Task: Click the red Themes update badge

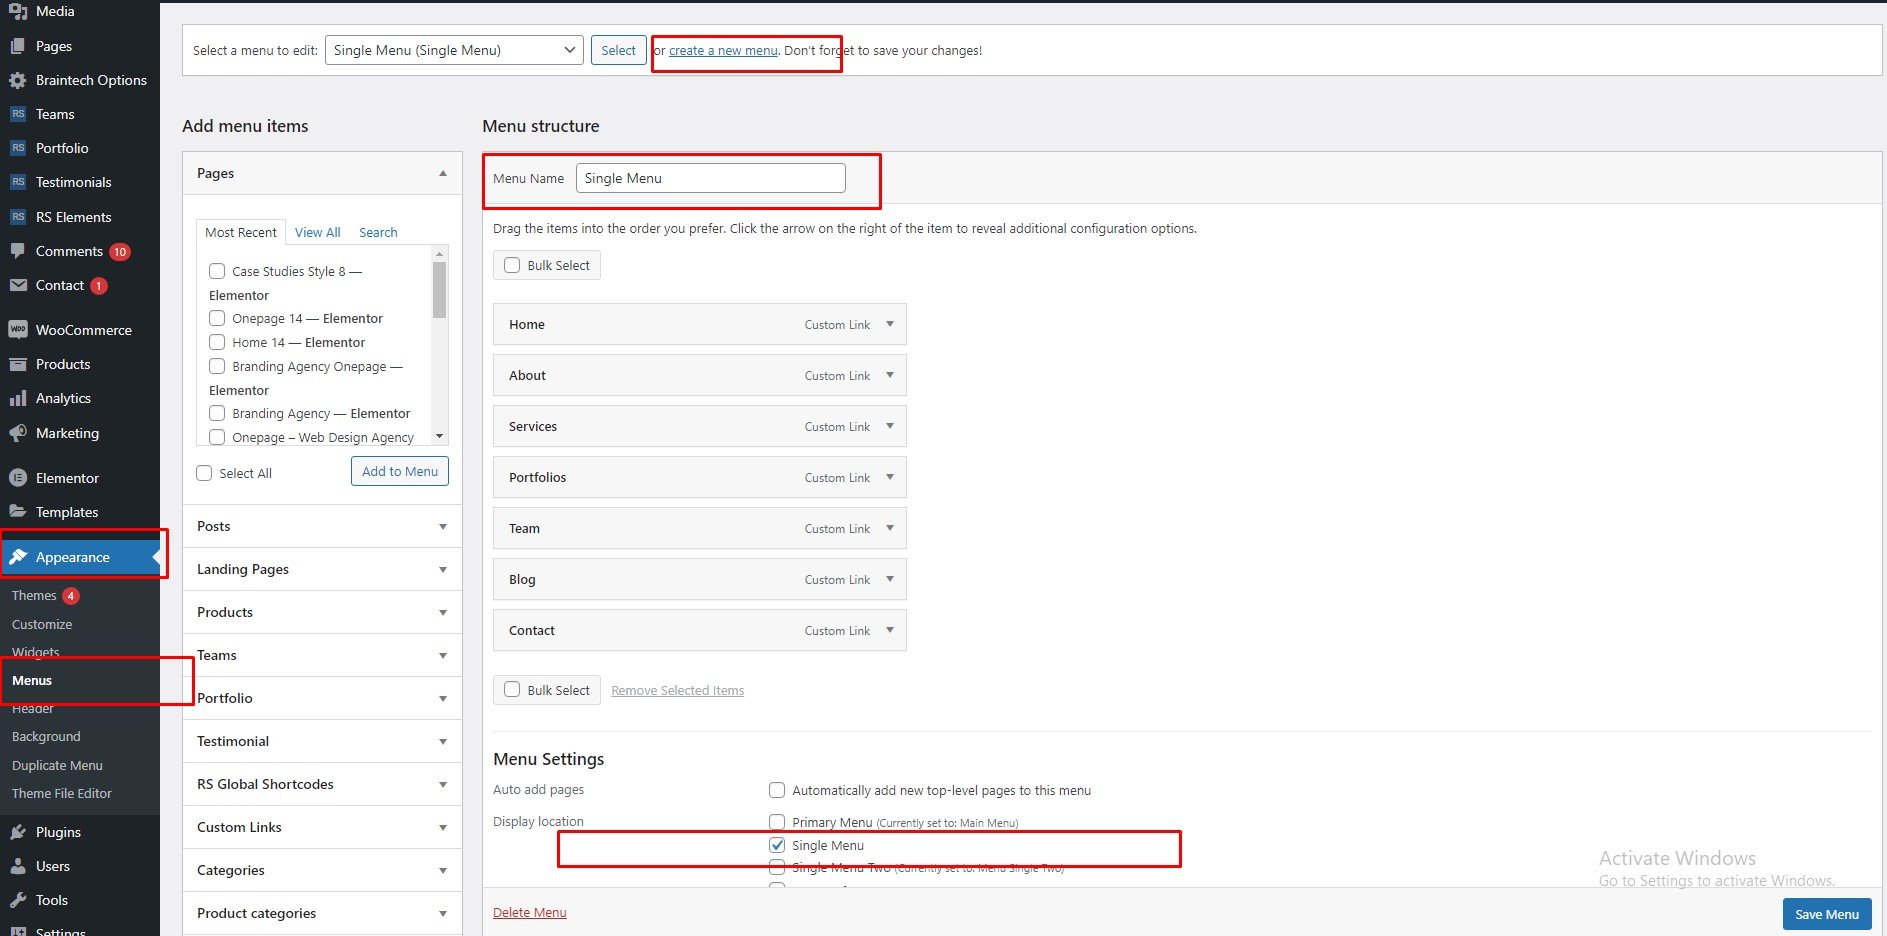Action: [x=71, y=596]
